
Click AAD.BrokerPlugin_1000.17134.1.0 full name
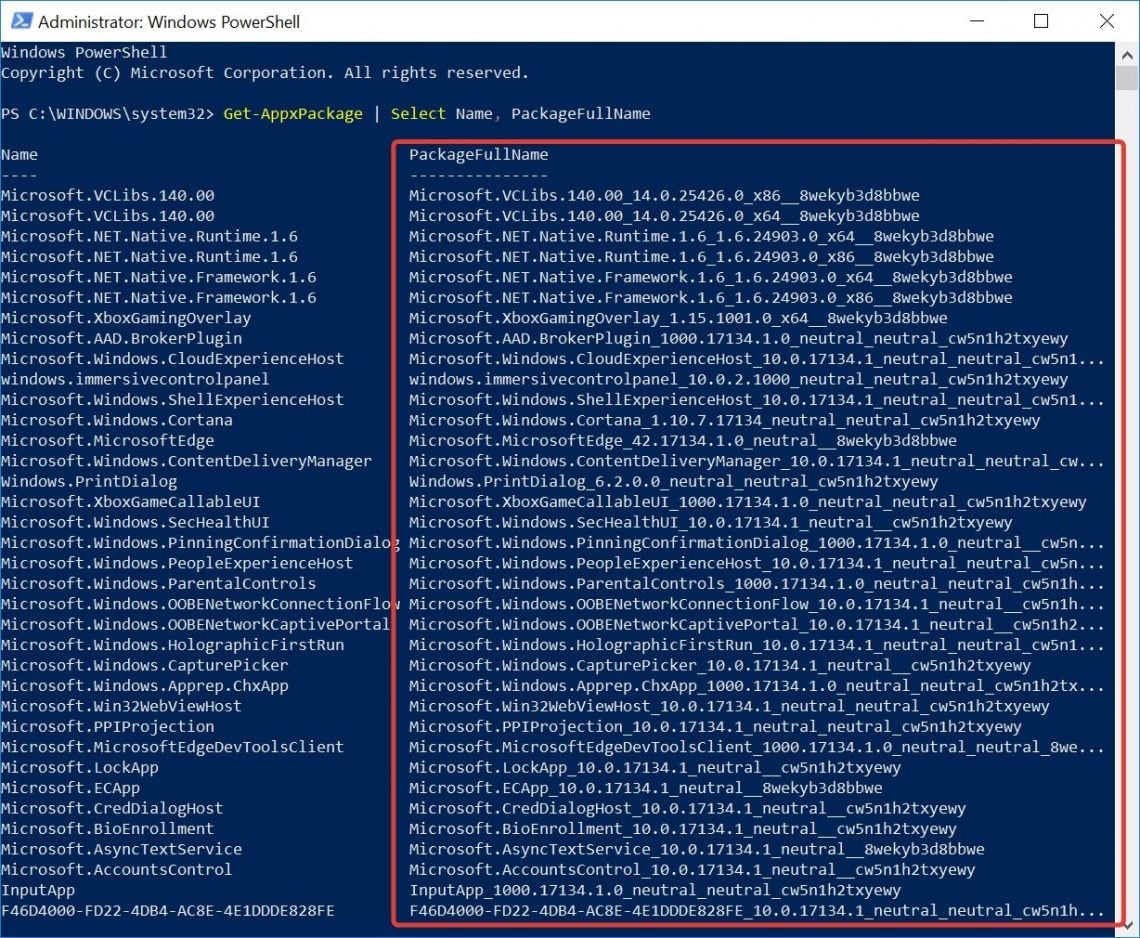[738, 338]
